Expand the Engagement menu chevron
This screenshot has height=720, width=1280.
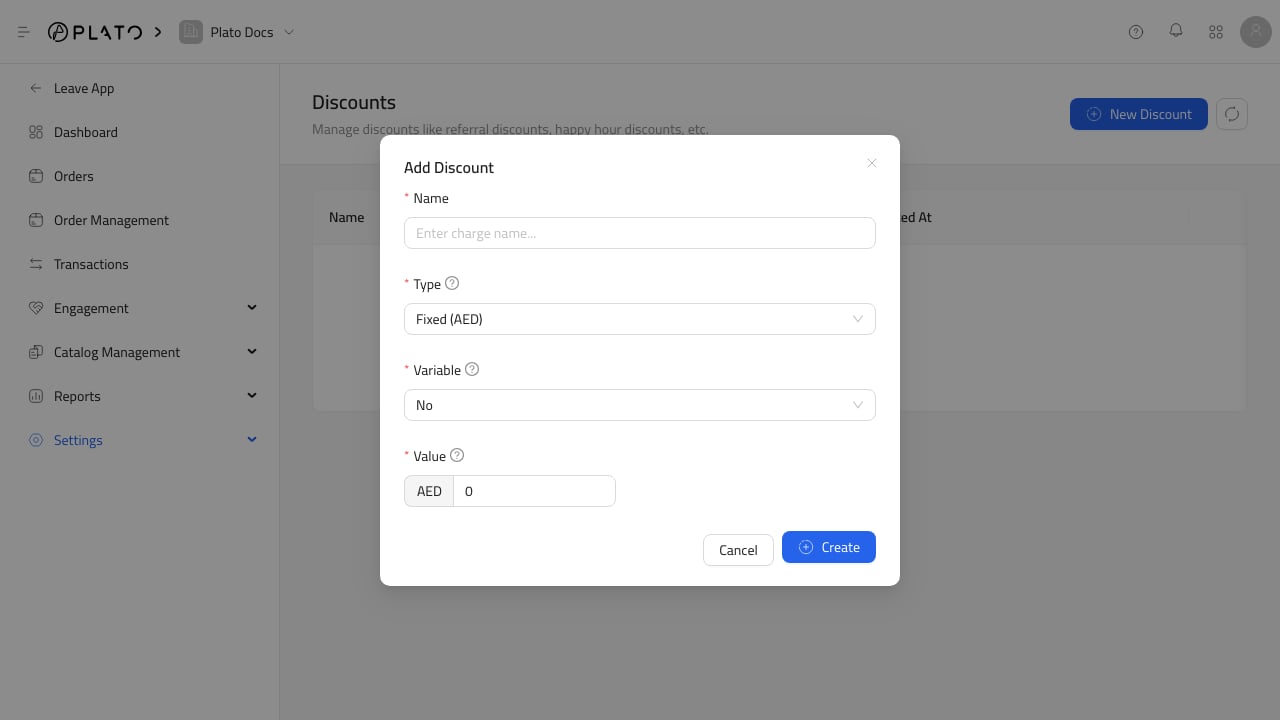click(252, 308)
